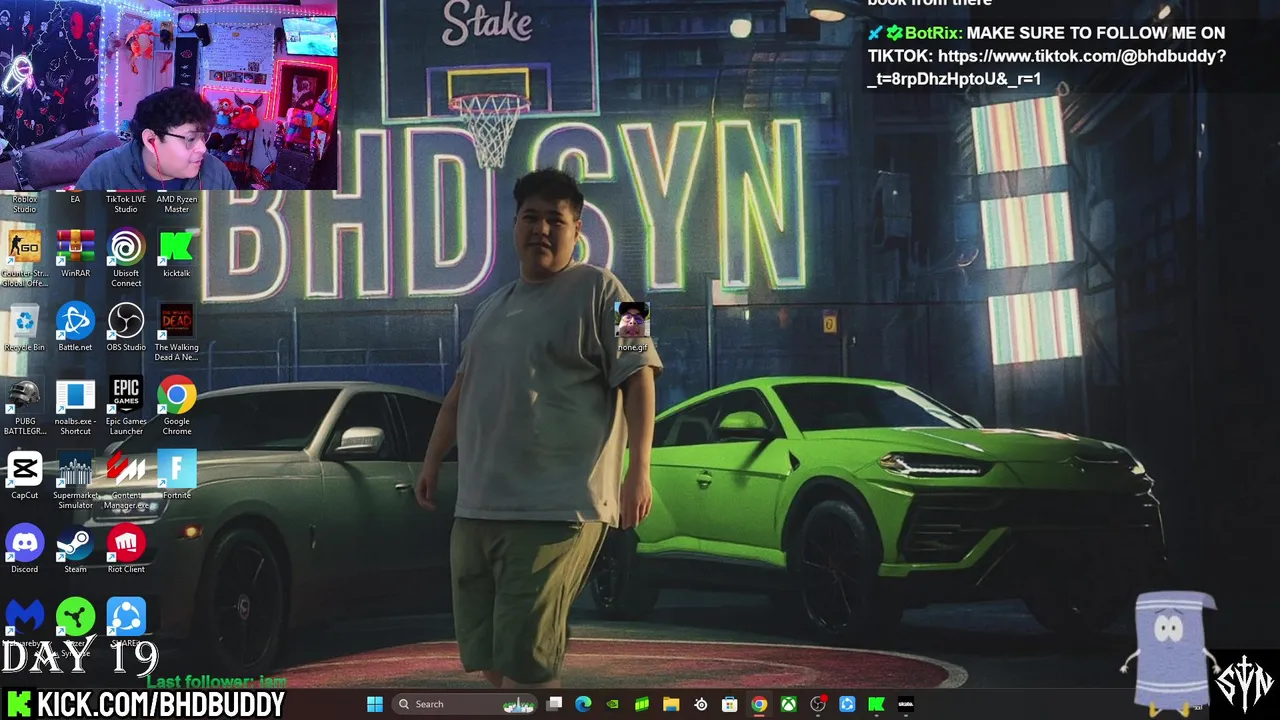Open Discord desktop shortcut
Screen dimensions: 1280x720
pyautogui.click(x=25, y=550)
